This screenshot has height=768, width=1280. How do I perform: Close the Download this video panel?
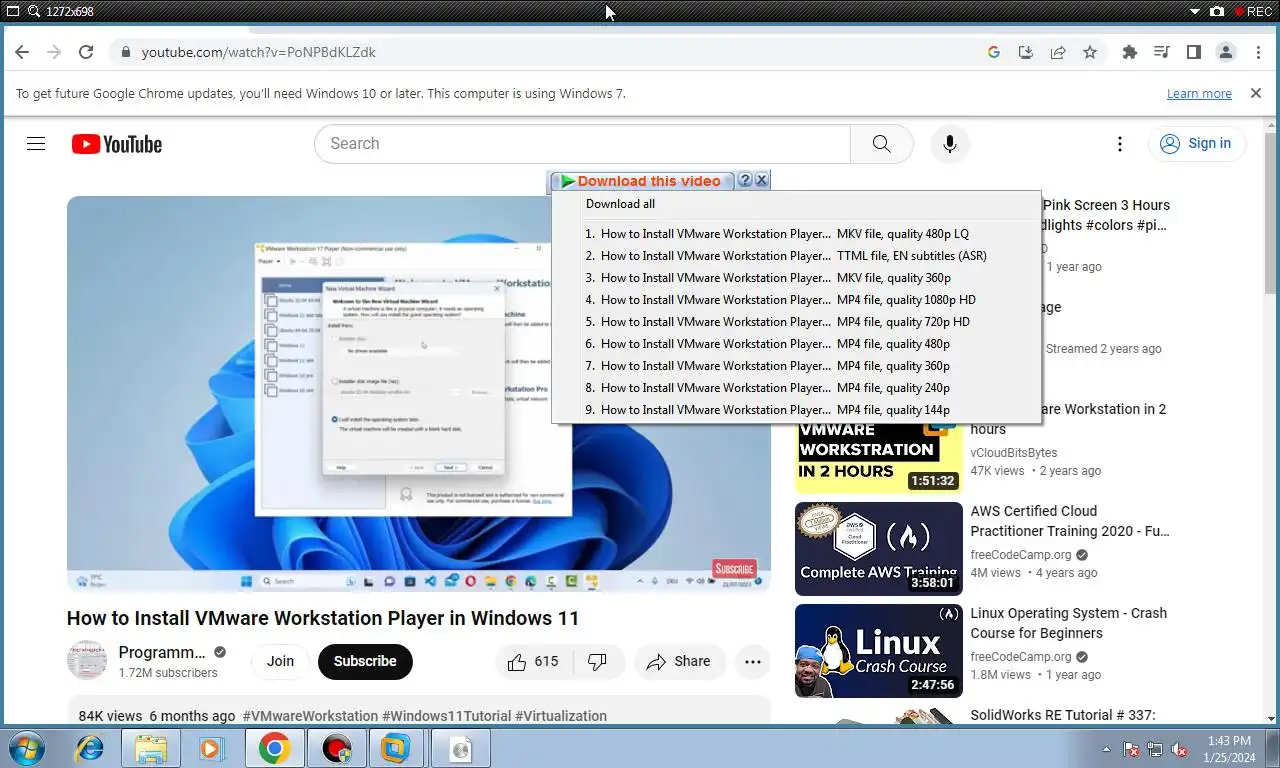tap(761, 180)
